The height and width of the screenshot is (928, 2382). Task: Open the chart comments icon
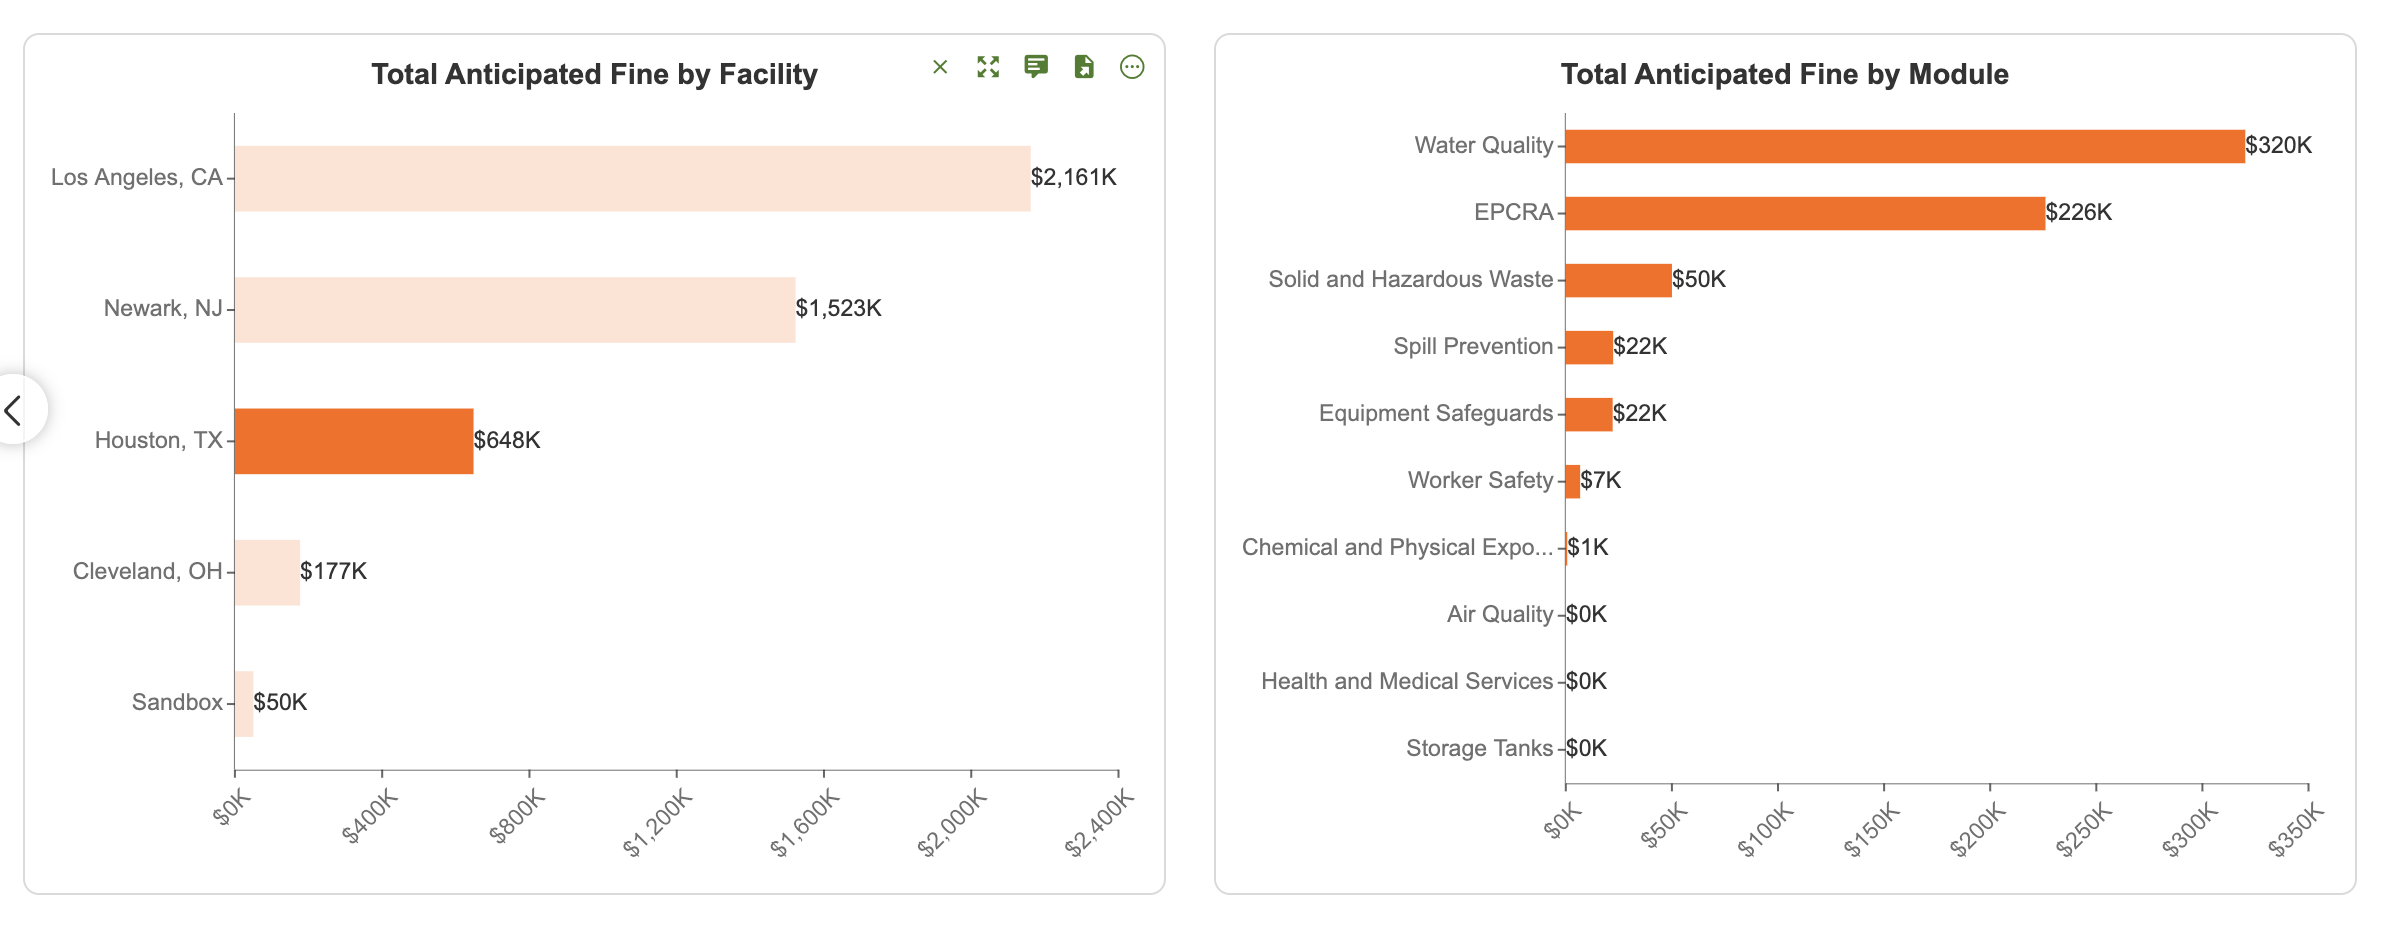point(1036,67)
